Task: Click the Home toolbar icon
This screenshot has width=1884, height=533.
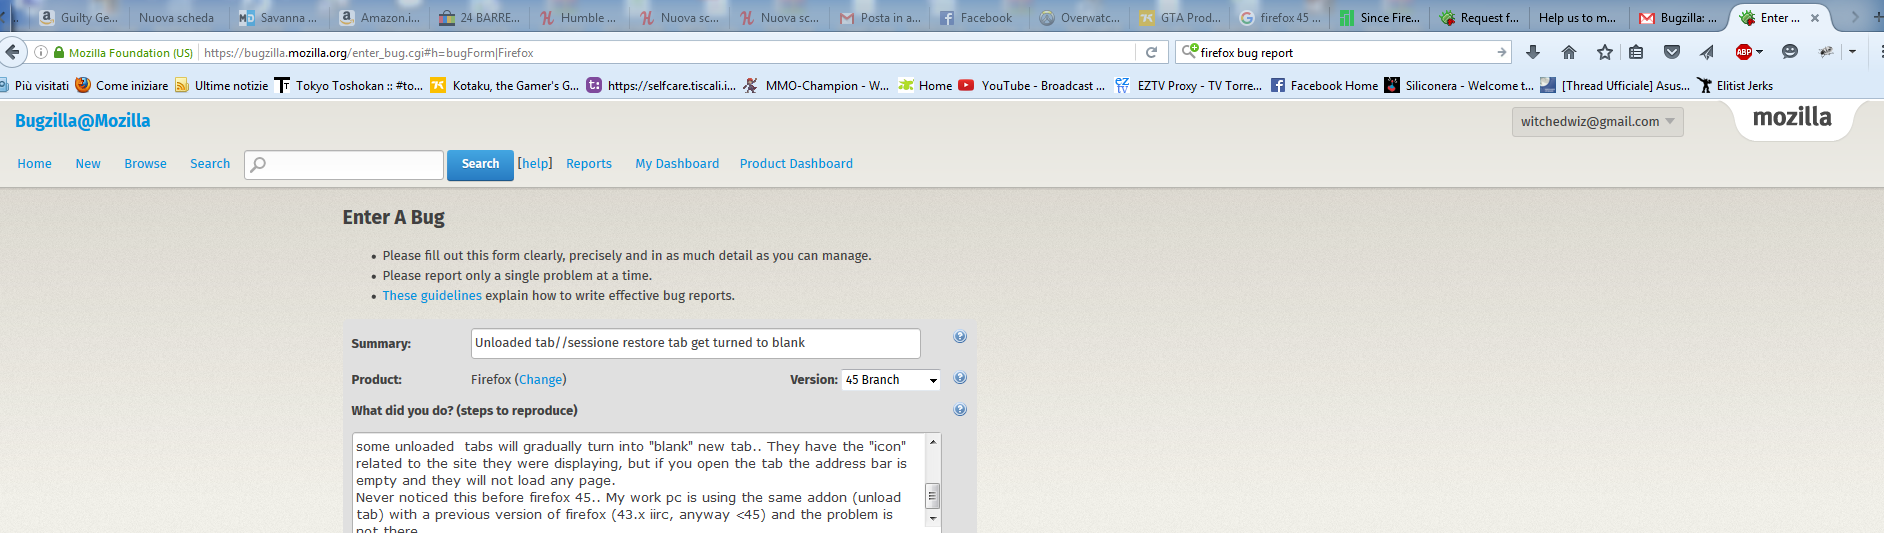Action: pos(1568,52)
